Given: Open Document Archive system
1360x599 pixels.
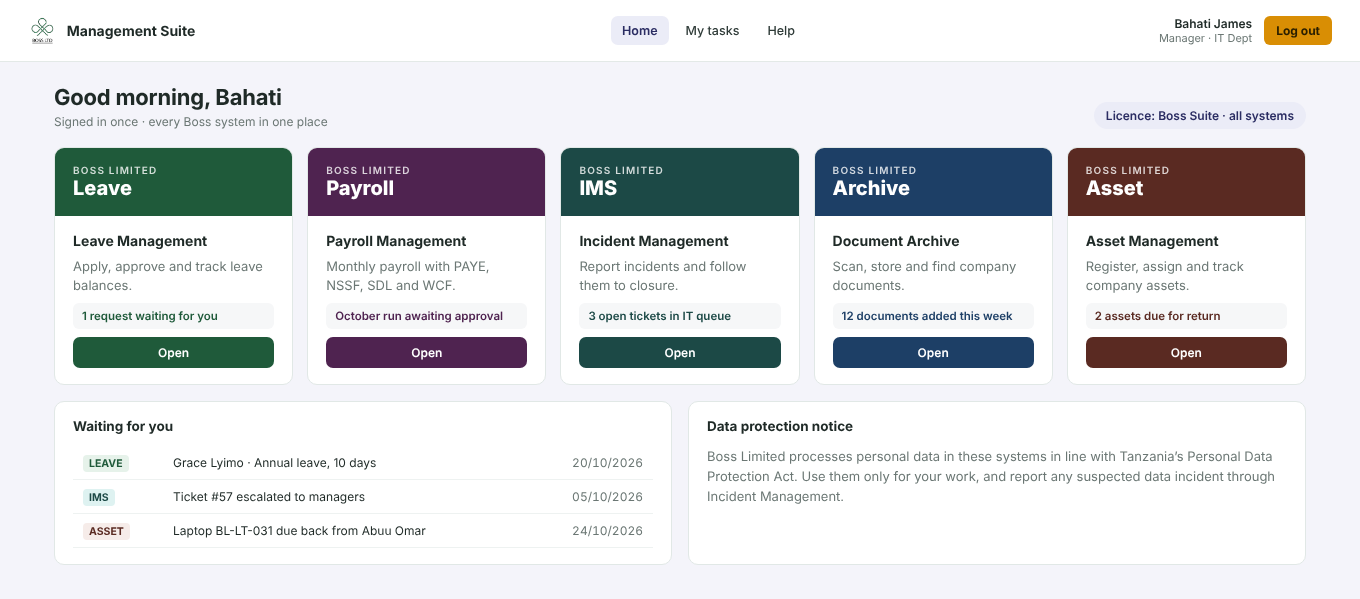Looking at the screenshot, I should coord(933,353).
